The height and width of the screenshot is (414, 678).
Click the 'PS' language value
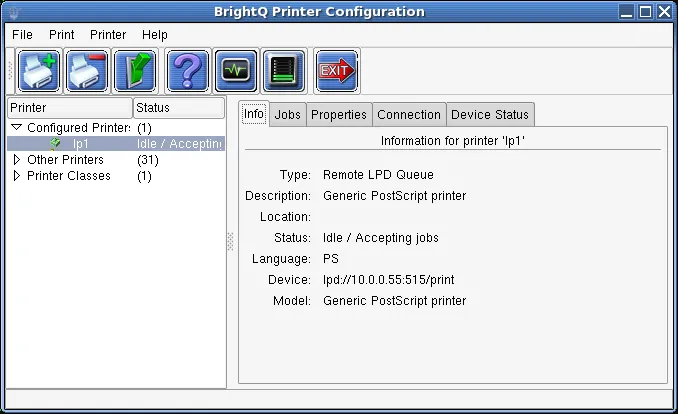click(x=331, y=259)
